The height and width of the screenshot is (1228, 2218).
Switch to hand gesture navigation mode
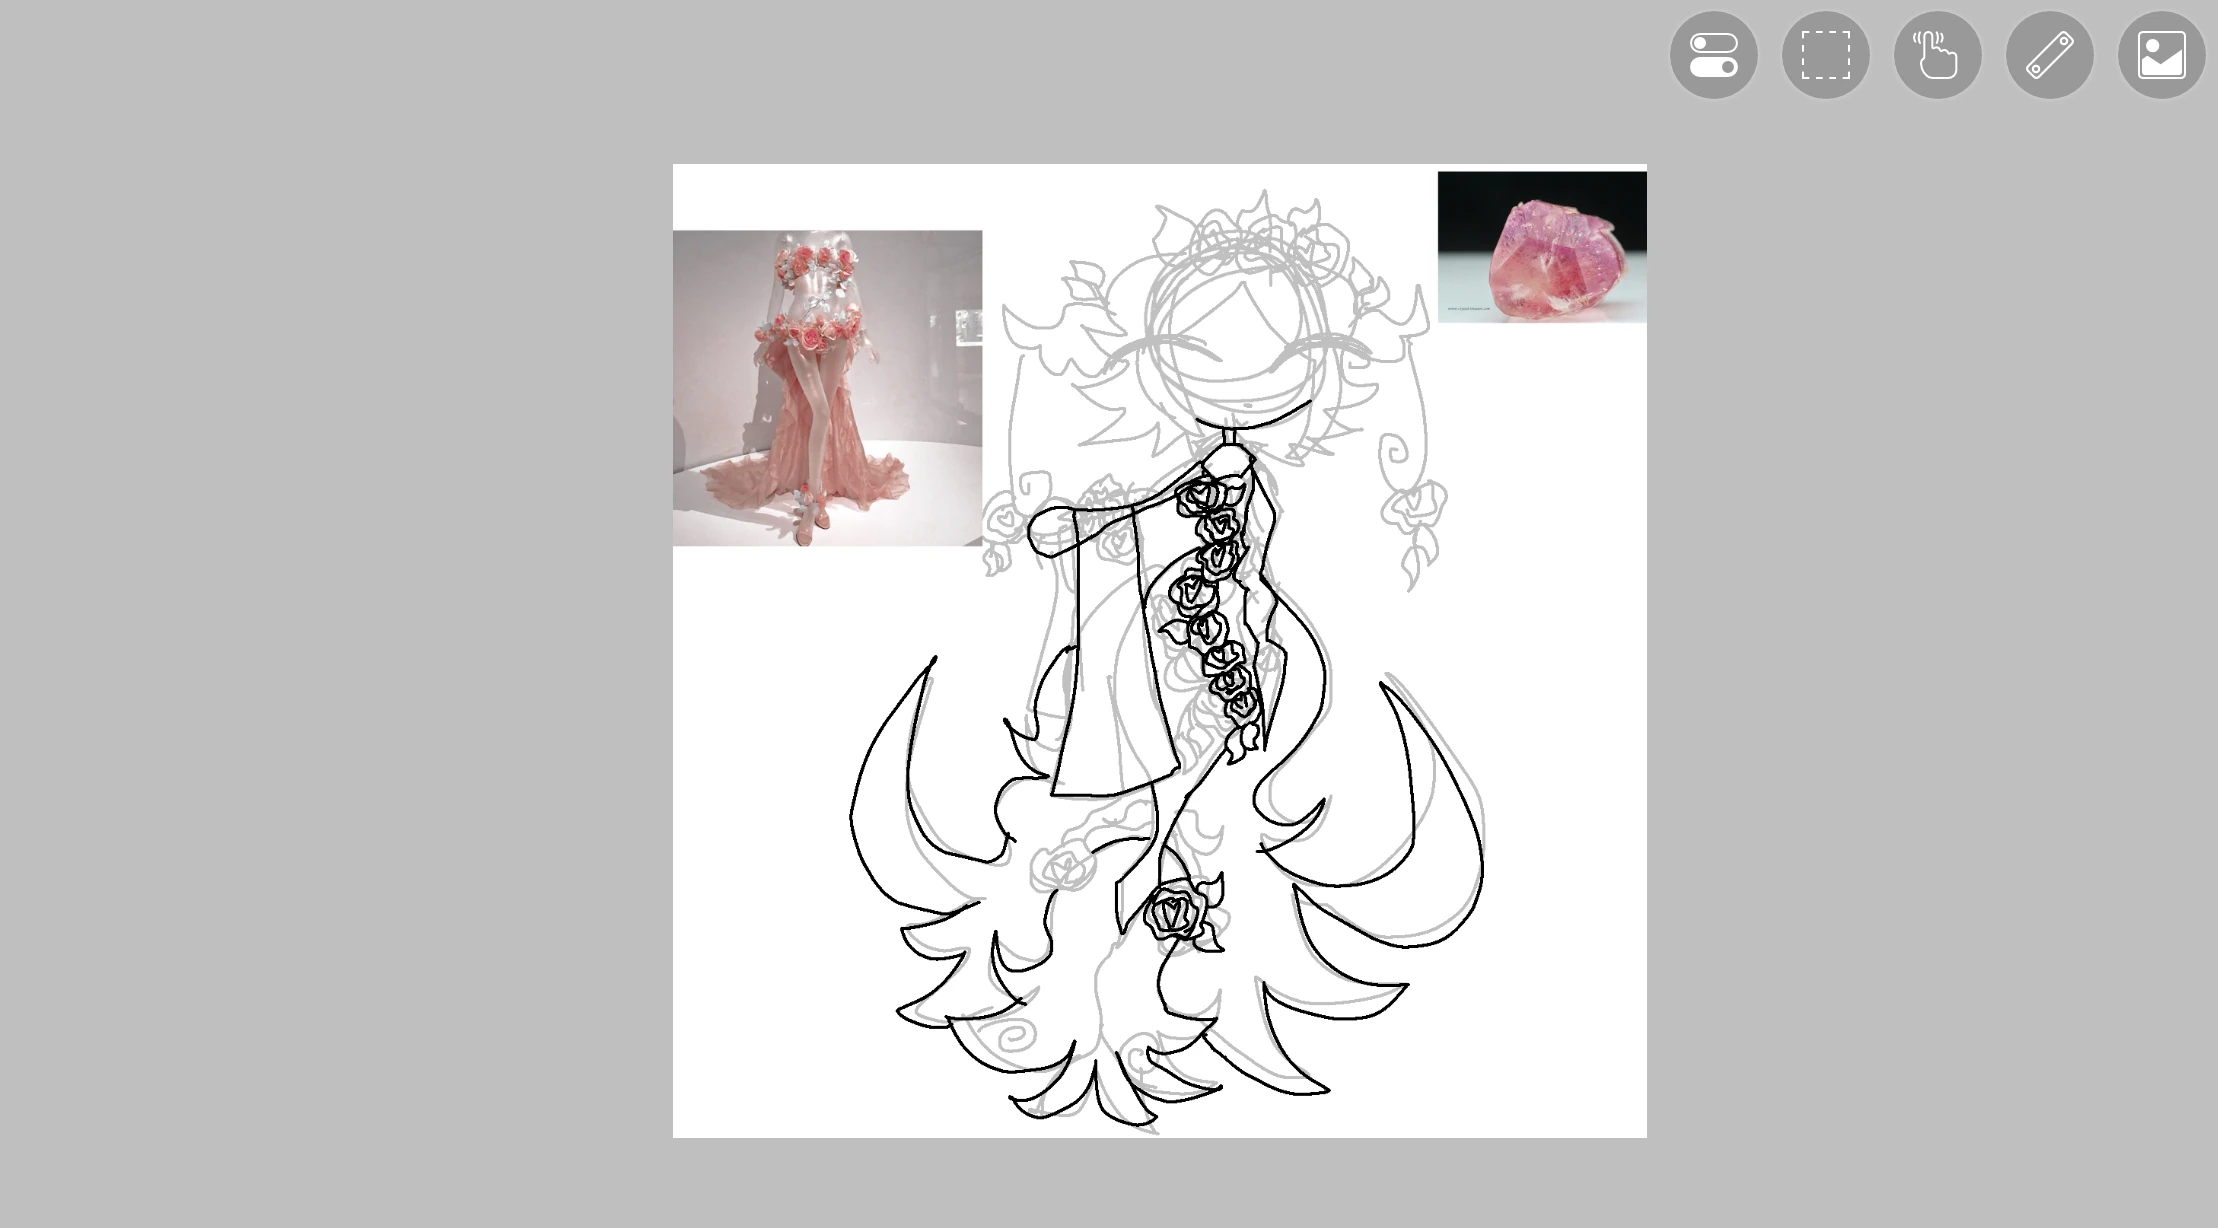coord(1937,56)
